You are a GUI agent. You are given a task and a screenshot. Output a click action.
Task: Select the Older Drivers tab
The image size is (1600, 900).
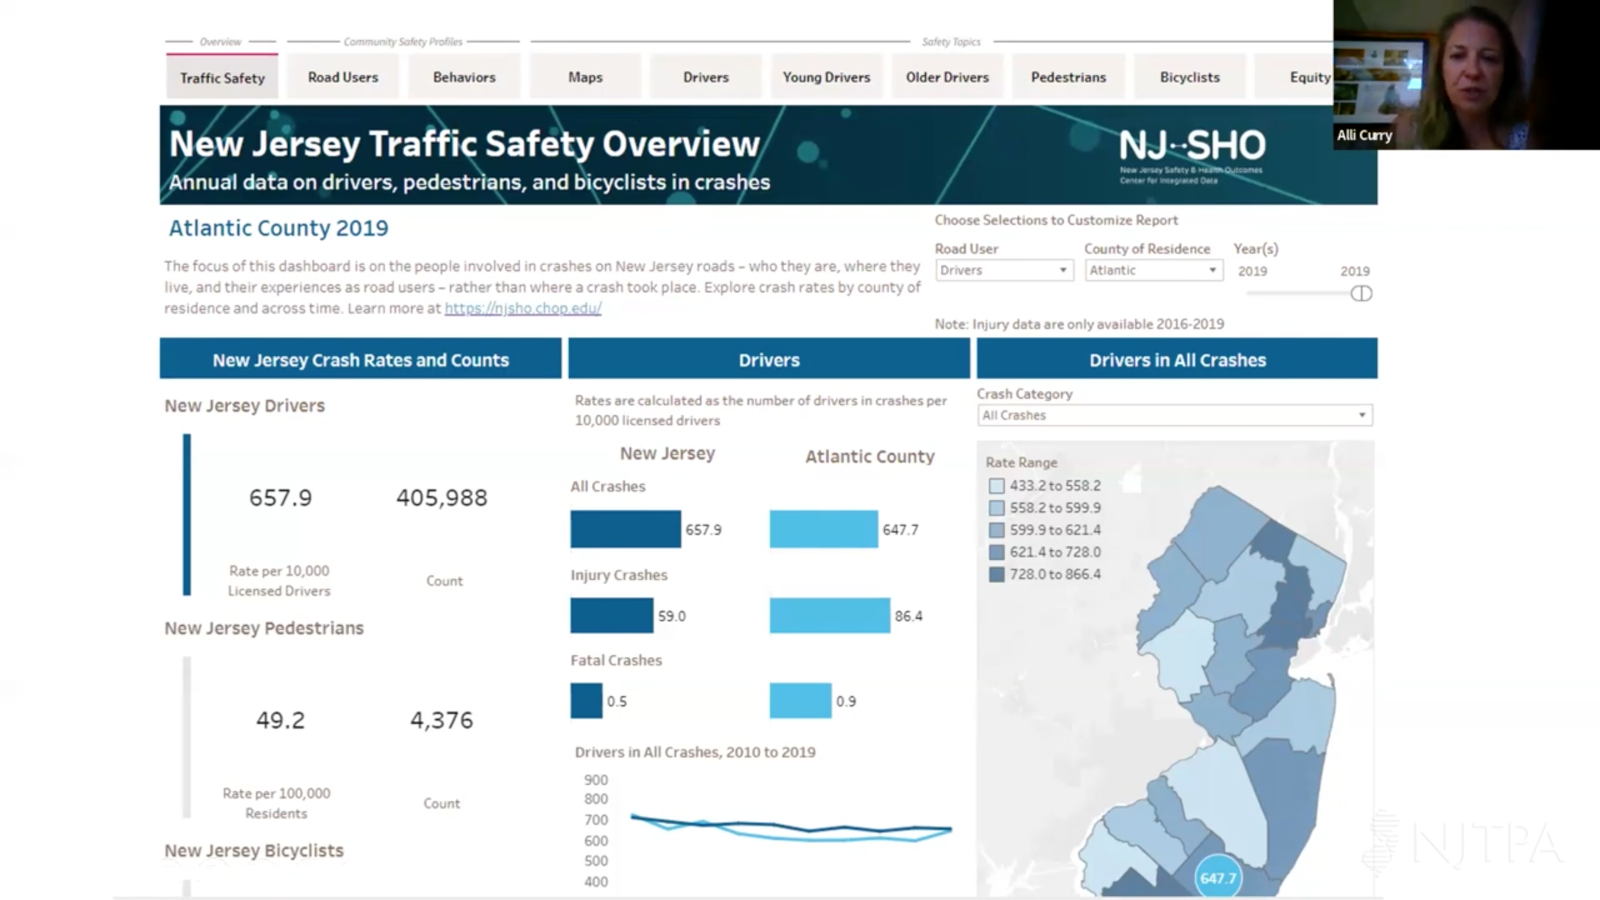pos(946,76)
